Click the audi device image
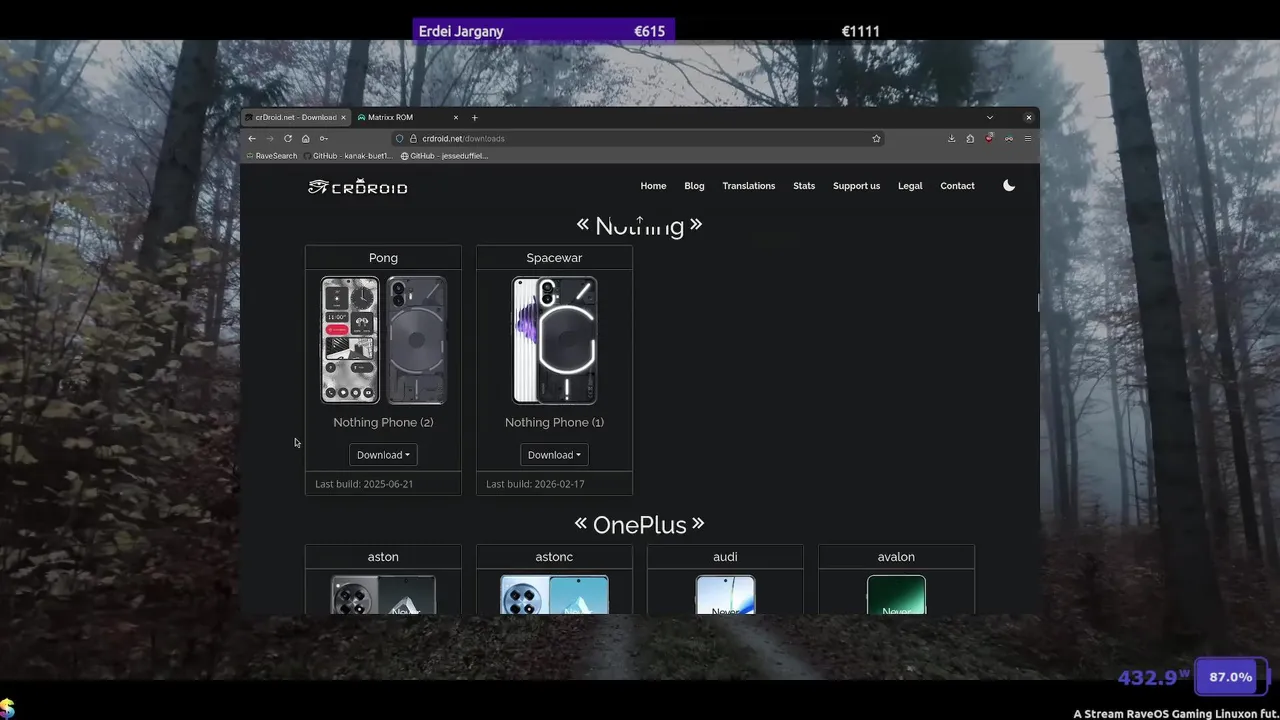Screen dimensions: 1280x720 [x=725, y=595]
